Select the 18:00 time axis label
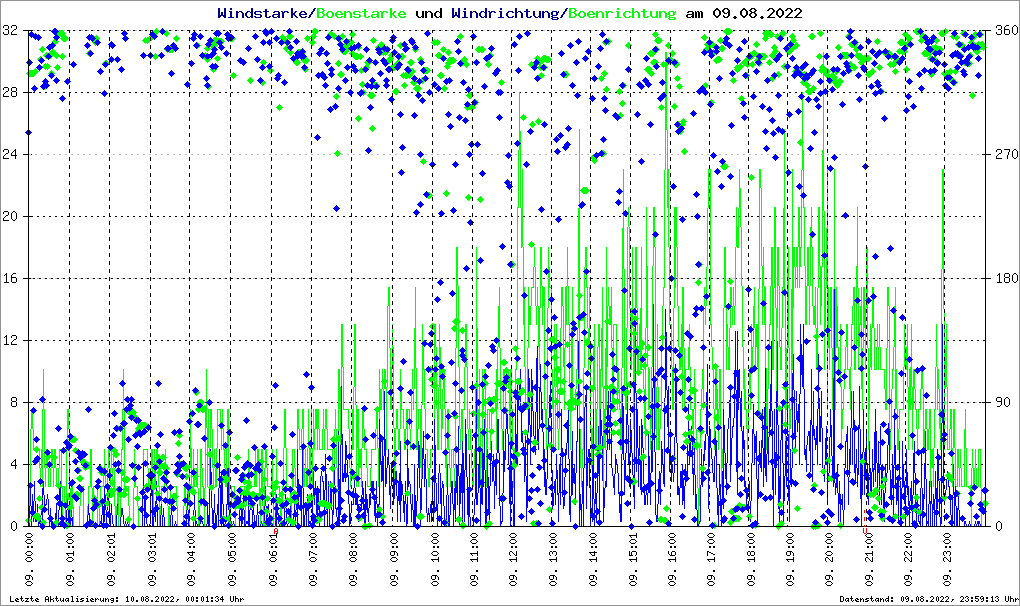The height and width of the screenshot is (606, 1020). [x=751, y=558]
